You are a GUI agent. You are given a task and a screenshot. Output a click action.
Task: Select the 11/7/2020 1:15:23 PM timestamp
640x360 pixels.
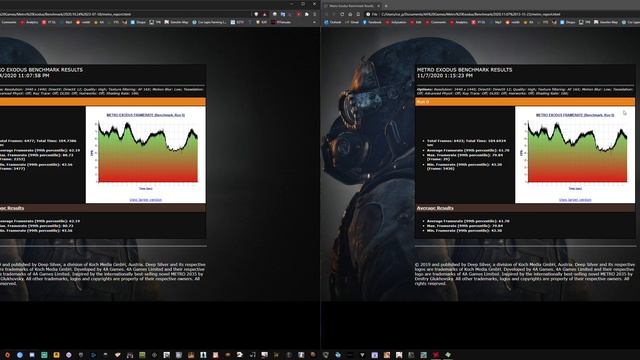[444, 76]
